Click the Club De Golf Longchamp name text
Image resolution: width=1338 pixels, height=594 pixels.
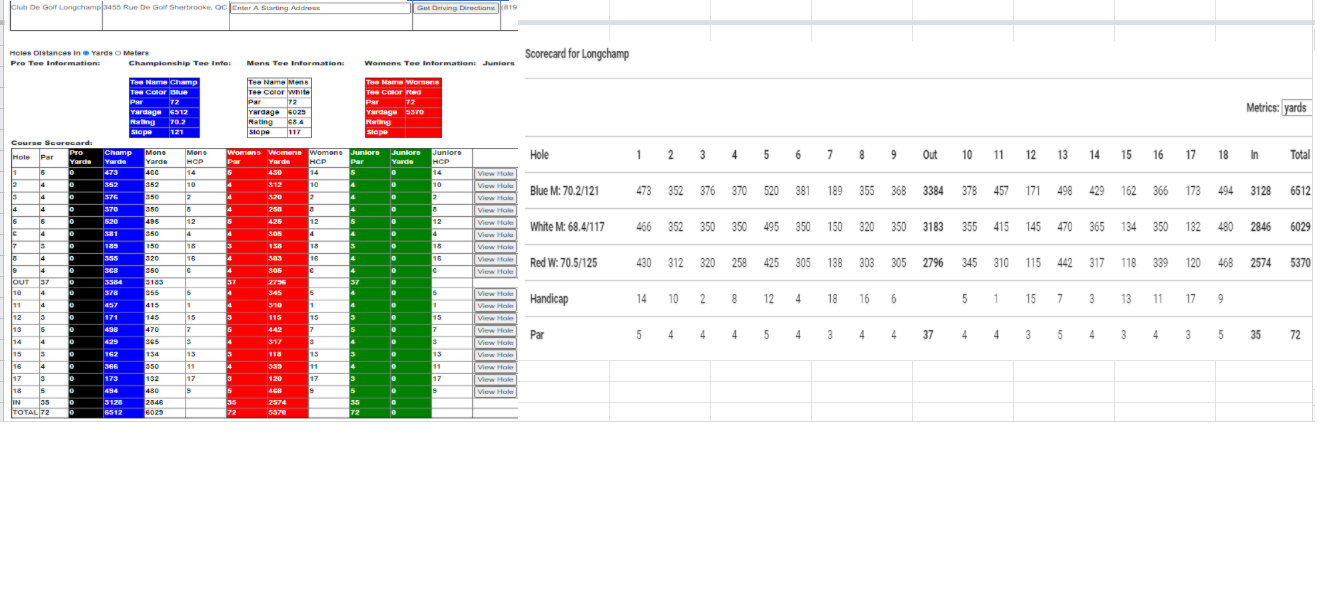[x=56, y=7]
